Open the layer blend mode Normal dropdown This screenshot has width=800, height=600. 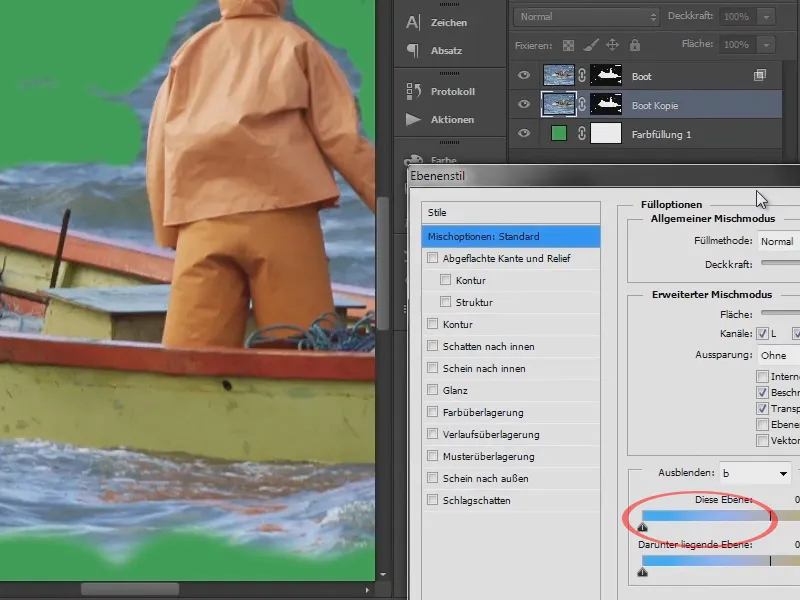tap(587, 17)
